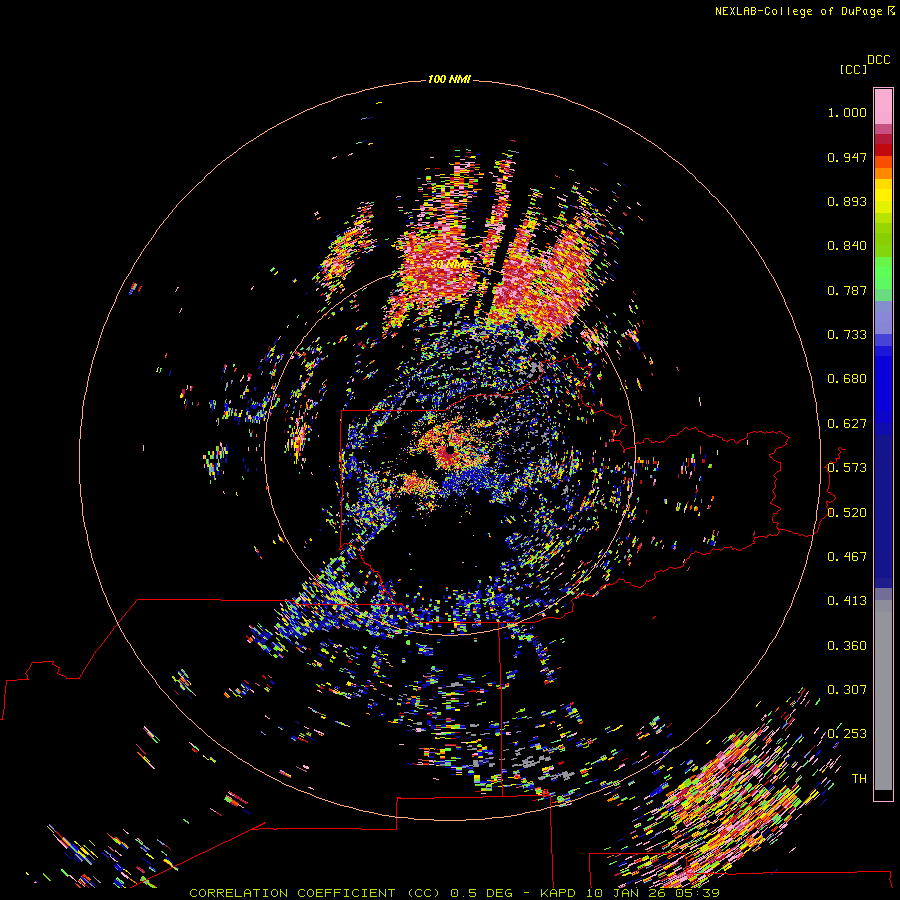Select the 0.467 legend value
The height and width of the screenshot is (900, 900).
pos(847,557)
